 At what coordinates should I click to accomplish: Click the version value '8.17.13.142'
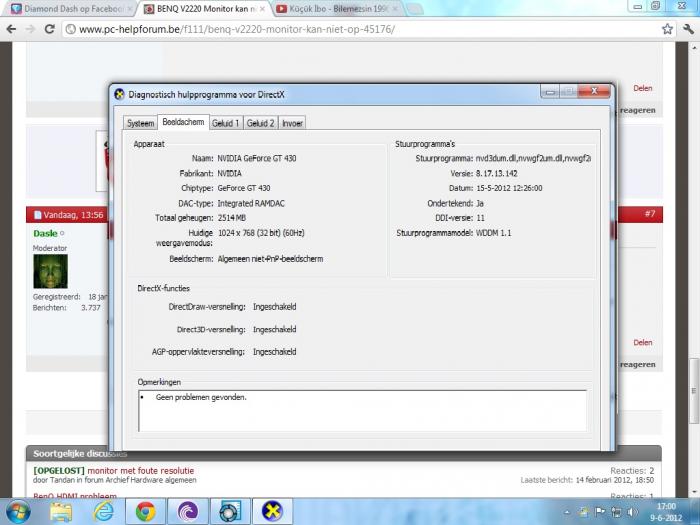(x=496, y=173)
